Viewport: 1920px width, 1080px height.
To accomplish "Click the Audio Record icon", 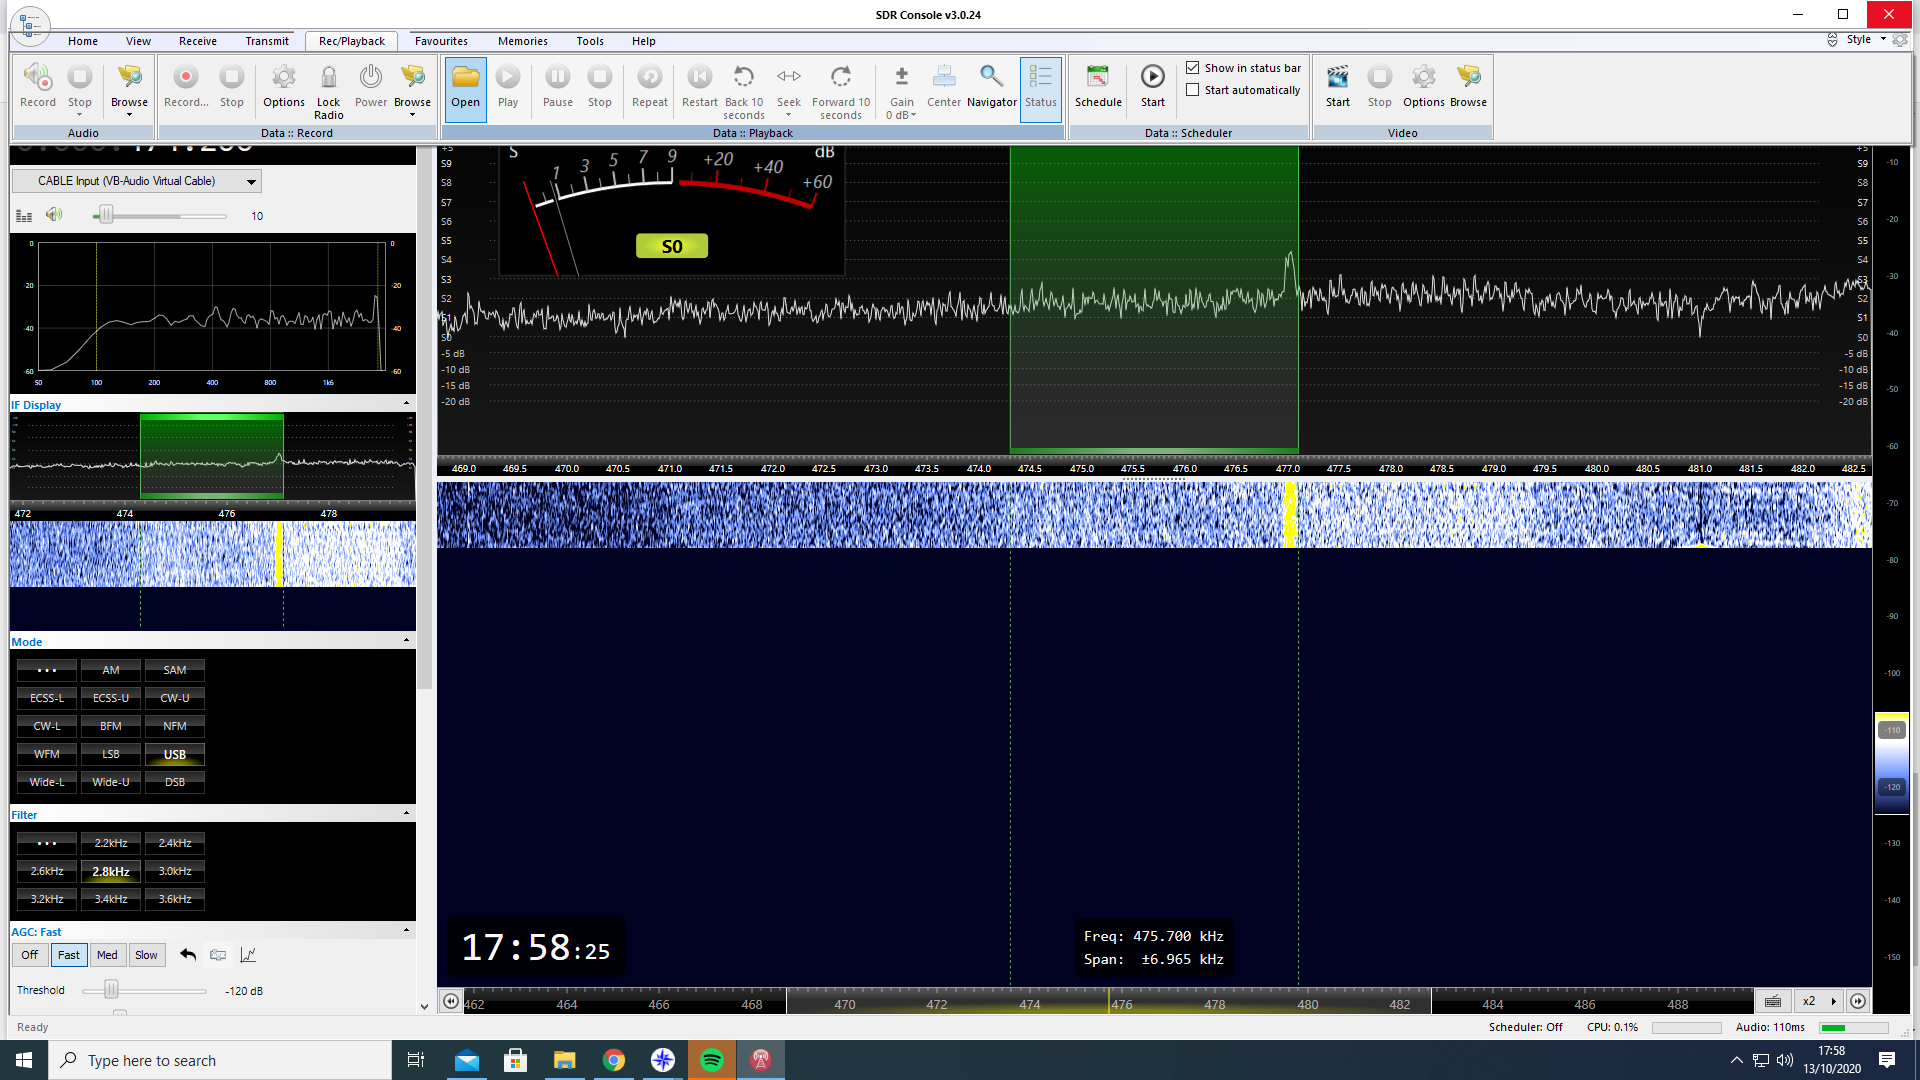I will (38, 78).
